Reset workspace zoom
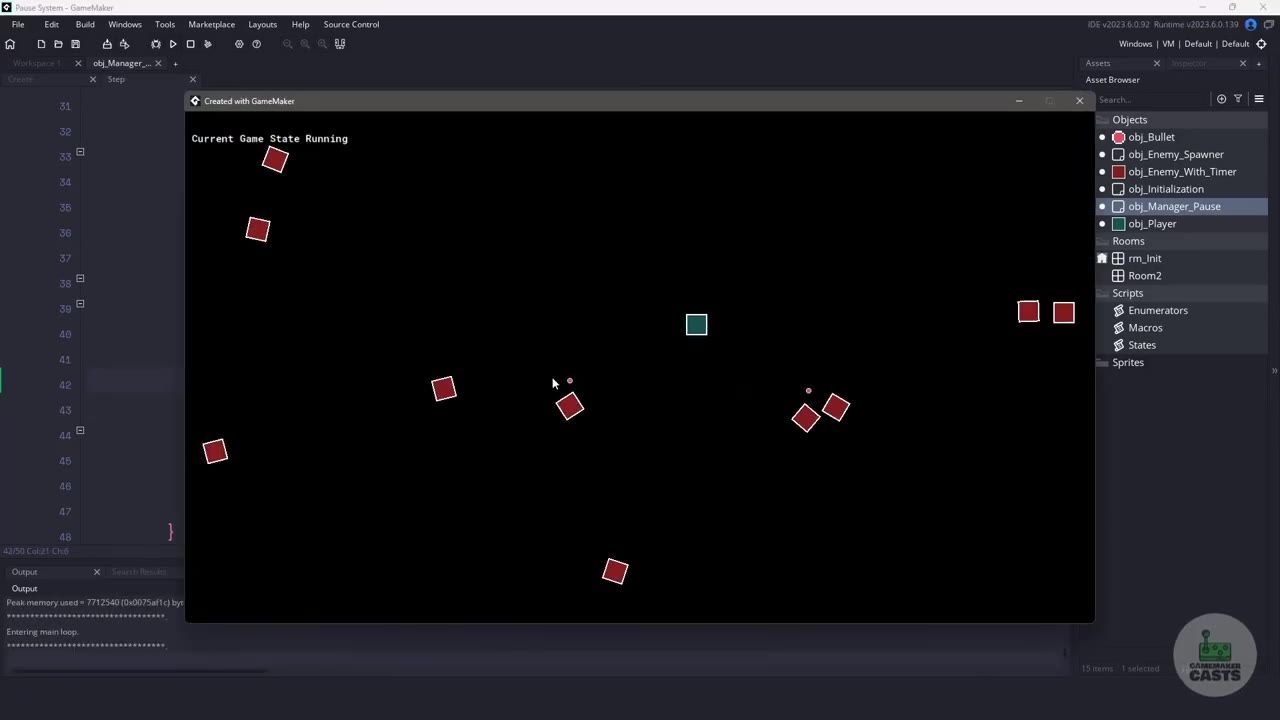The width and height of the screenshot is (1280, 720). pyautogui.click(x=305, y=44)
